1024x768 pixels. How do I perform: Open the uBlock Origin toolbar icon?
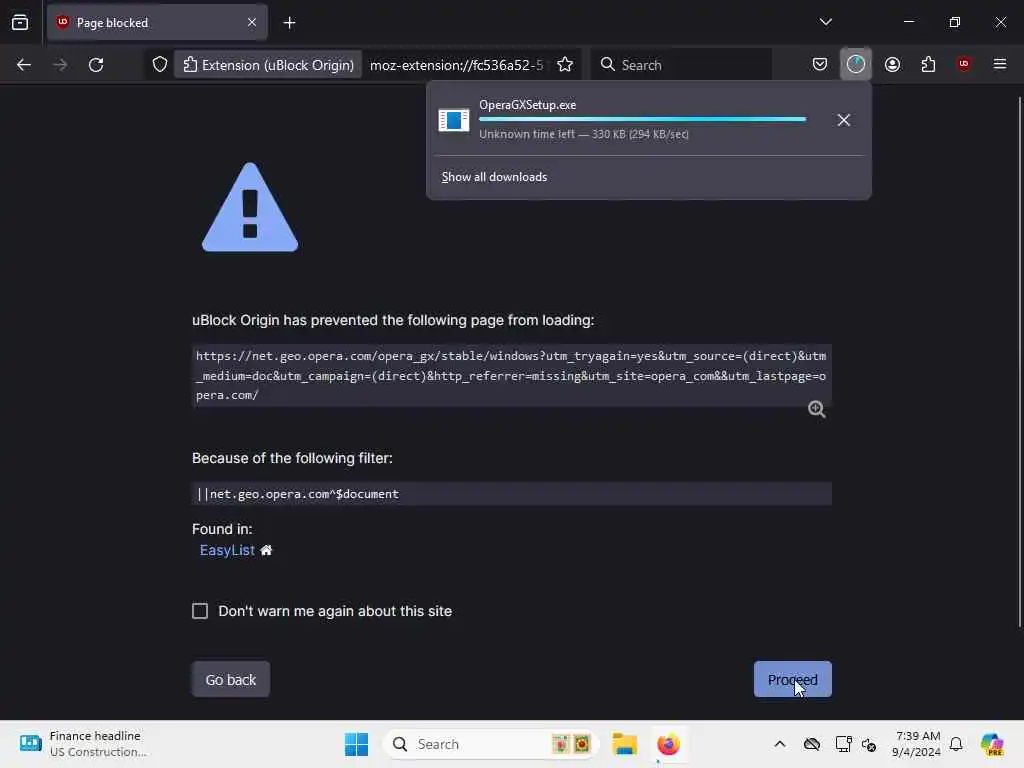[963, 63]
